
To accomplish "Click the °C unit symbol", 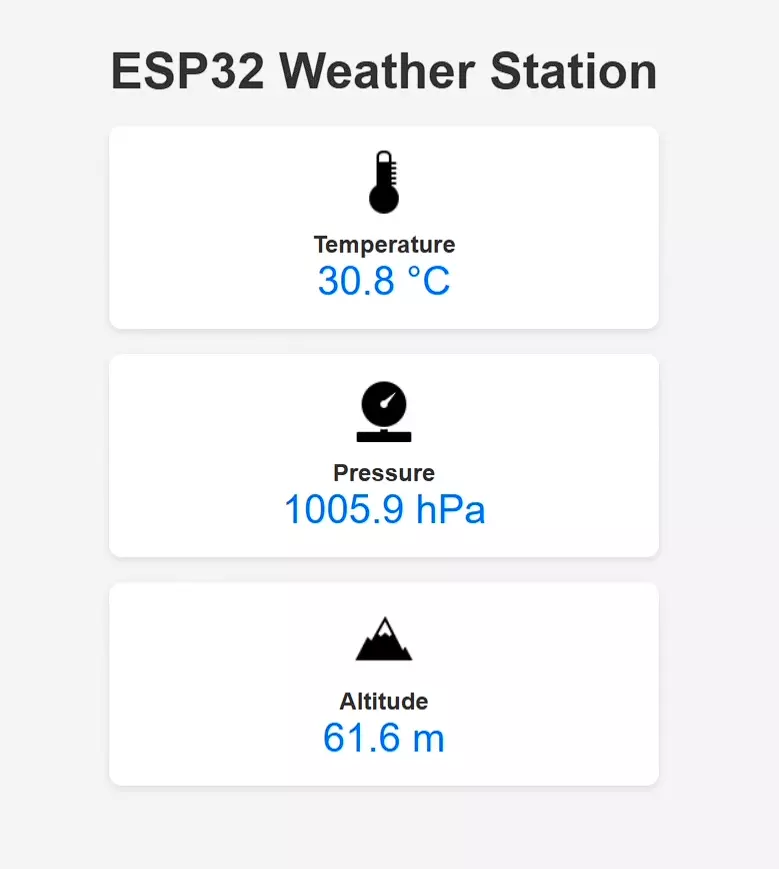I will tap(429, 280).
